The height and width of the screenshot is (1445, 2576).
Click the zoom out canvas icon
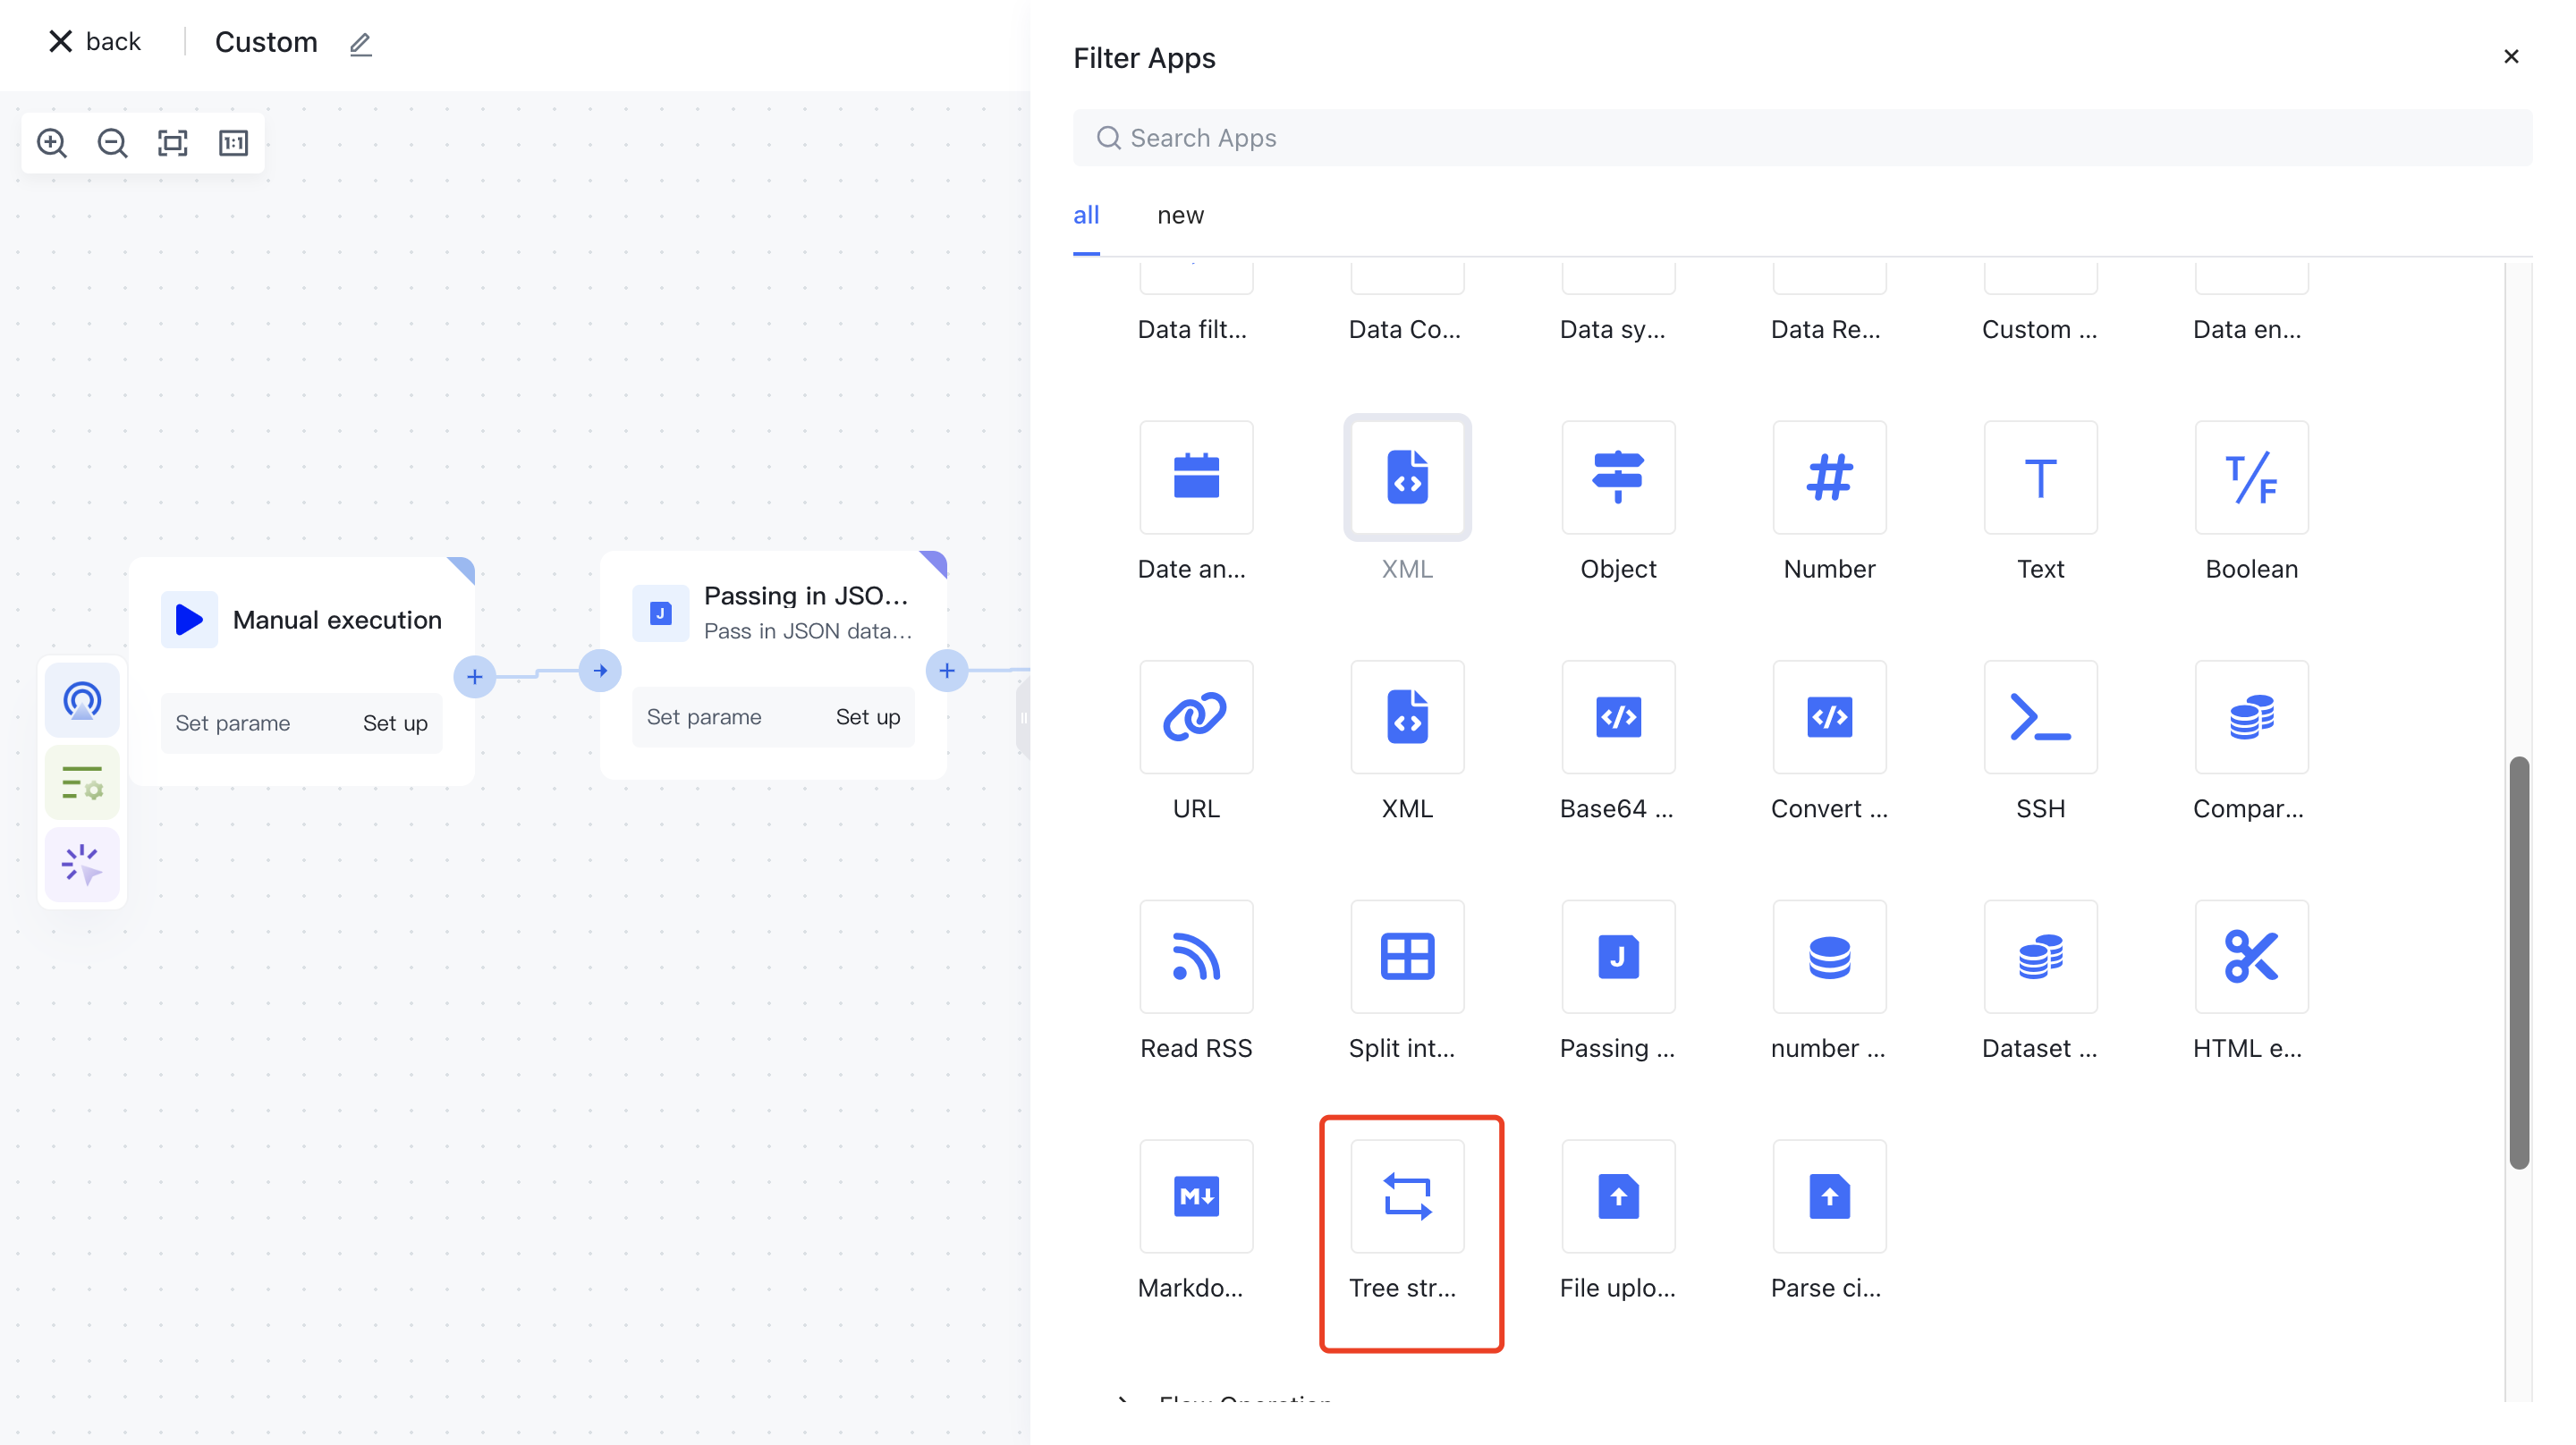point(112,143)
